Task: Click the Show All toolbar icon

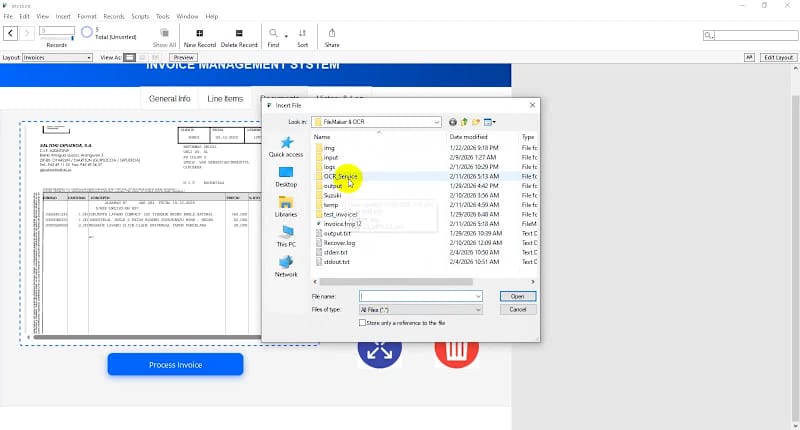Action: point(164,33)
